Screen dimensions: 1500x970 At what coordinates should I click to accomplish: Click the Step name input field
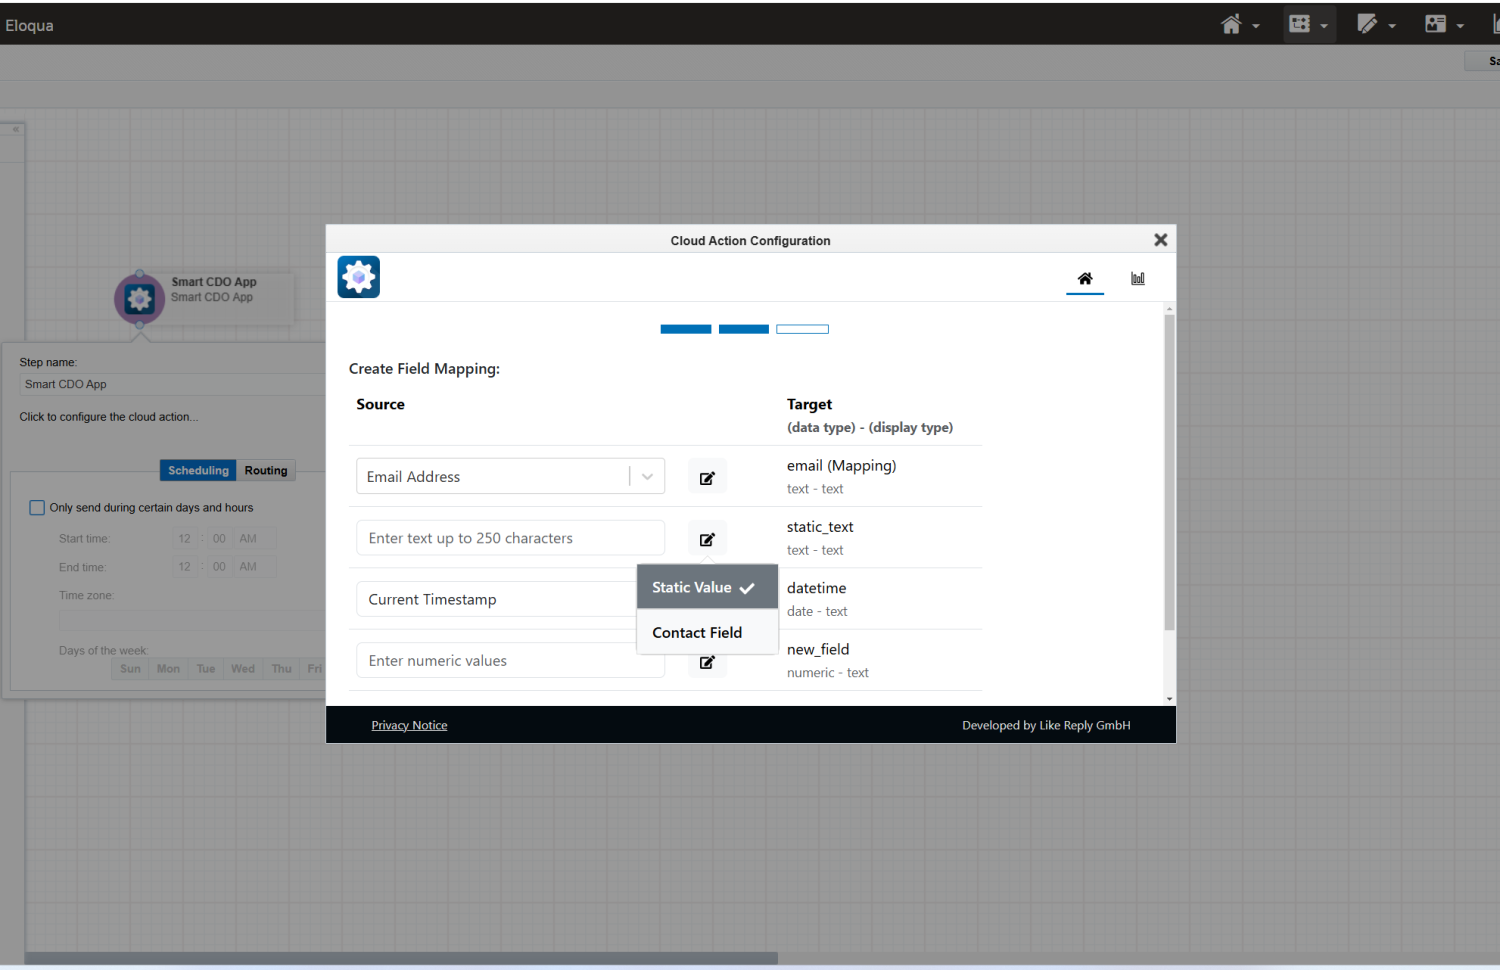coord(172,384)
